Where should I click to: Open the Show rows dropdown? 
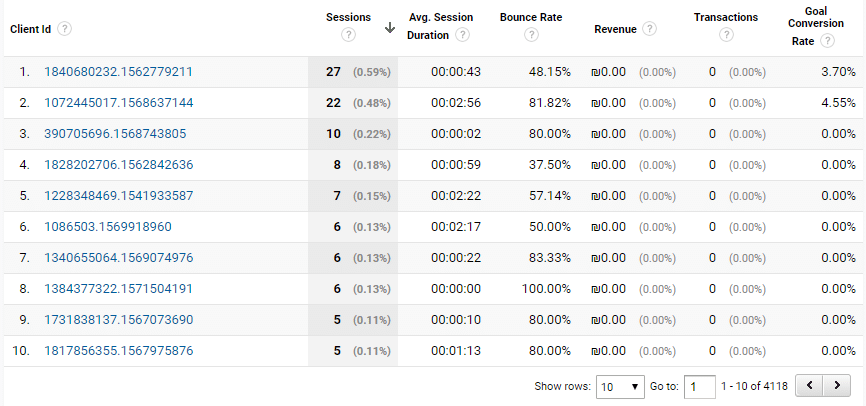620,387
